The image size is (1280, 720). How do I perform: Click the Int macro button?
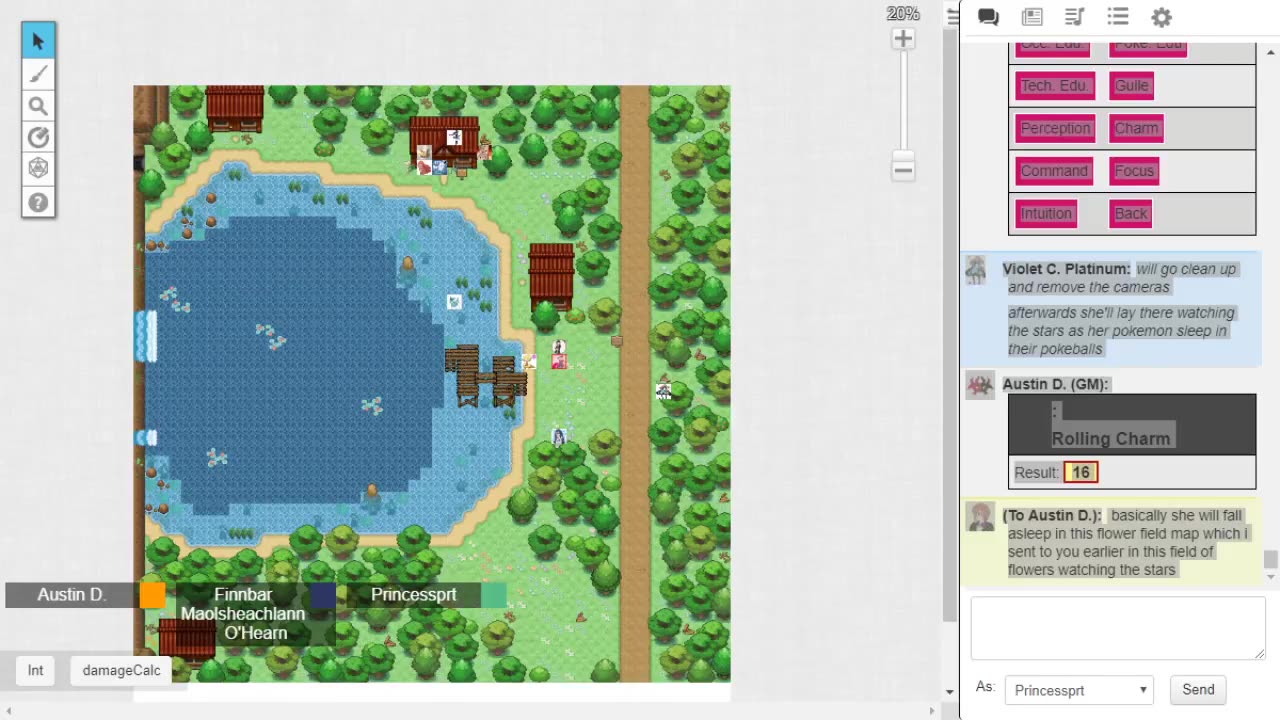point(36,670)
